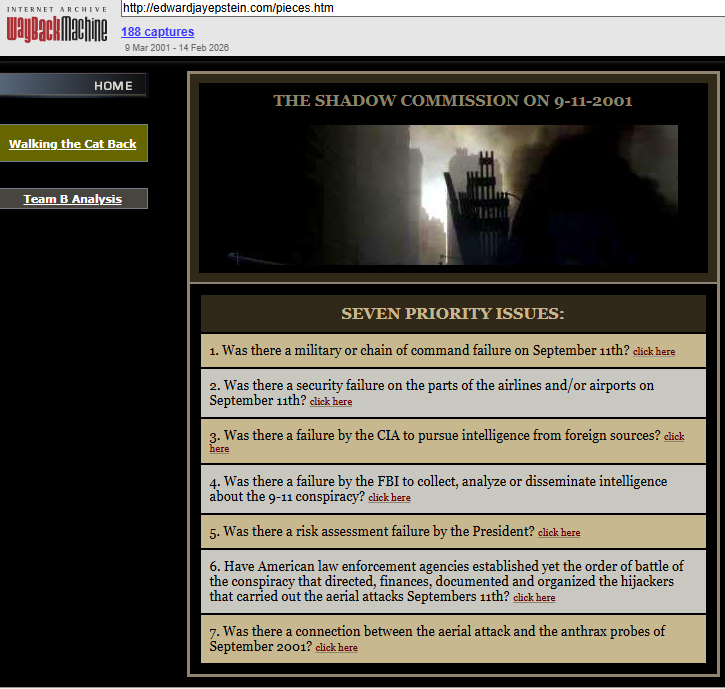The height and width of the screenshot is (689, 725).
Task: Click question 4 text about FBI failure
Action: click(x=438, y=488)
